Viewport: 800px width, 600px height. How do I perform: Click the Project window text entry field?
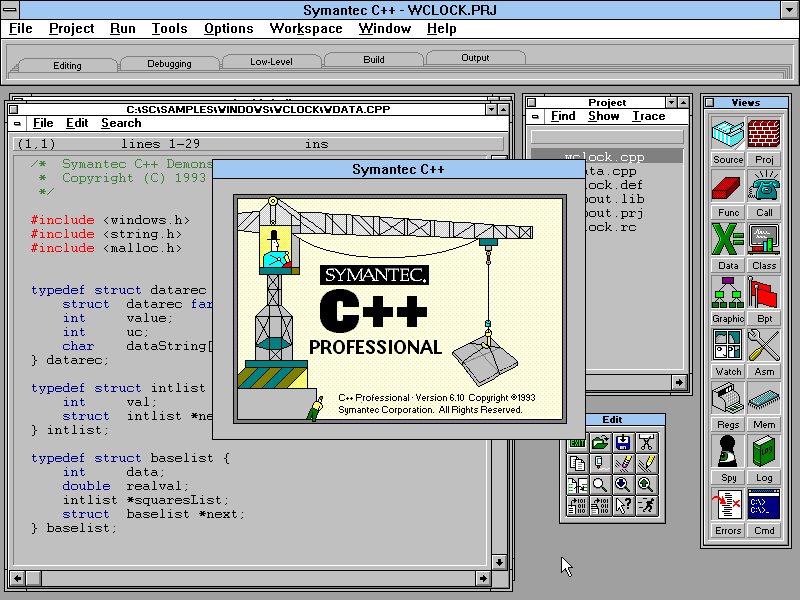tap(607, 136)
